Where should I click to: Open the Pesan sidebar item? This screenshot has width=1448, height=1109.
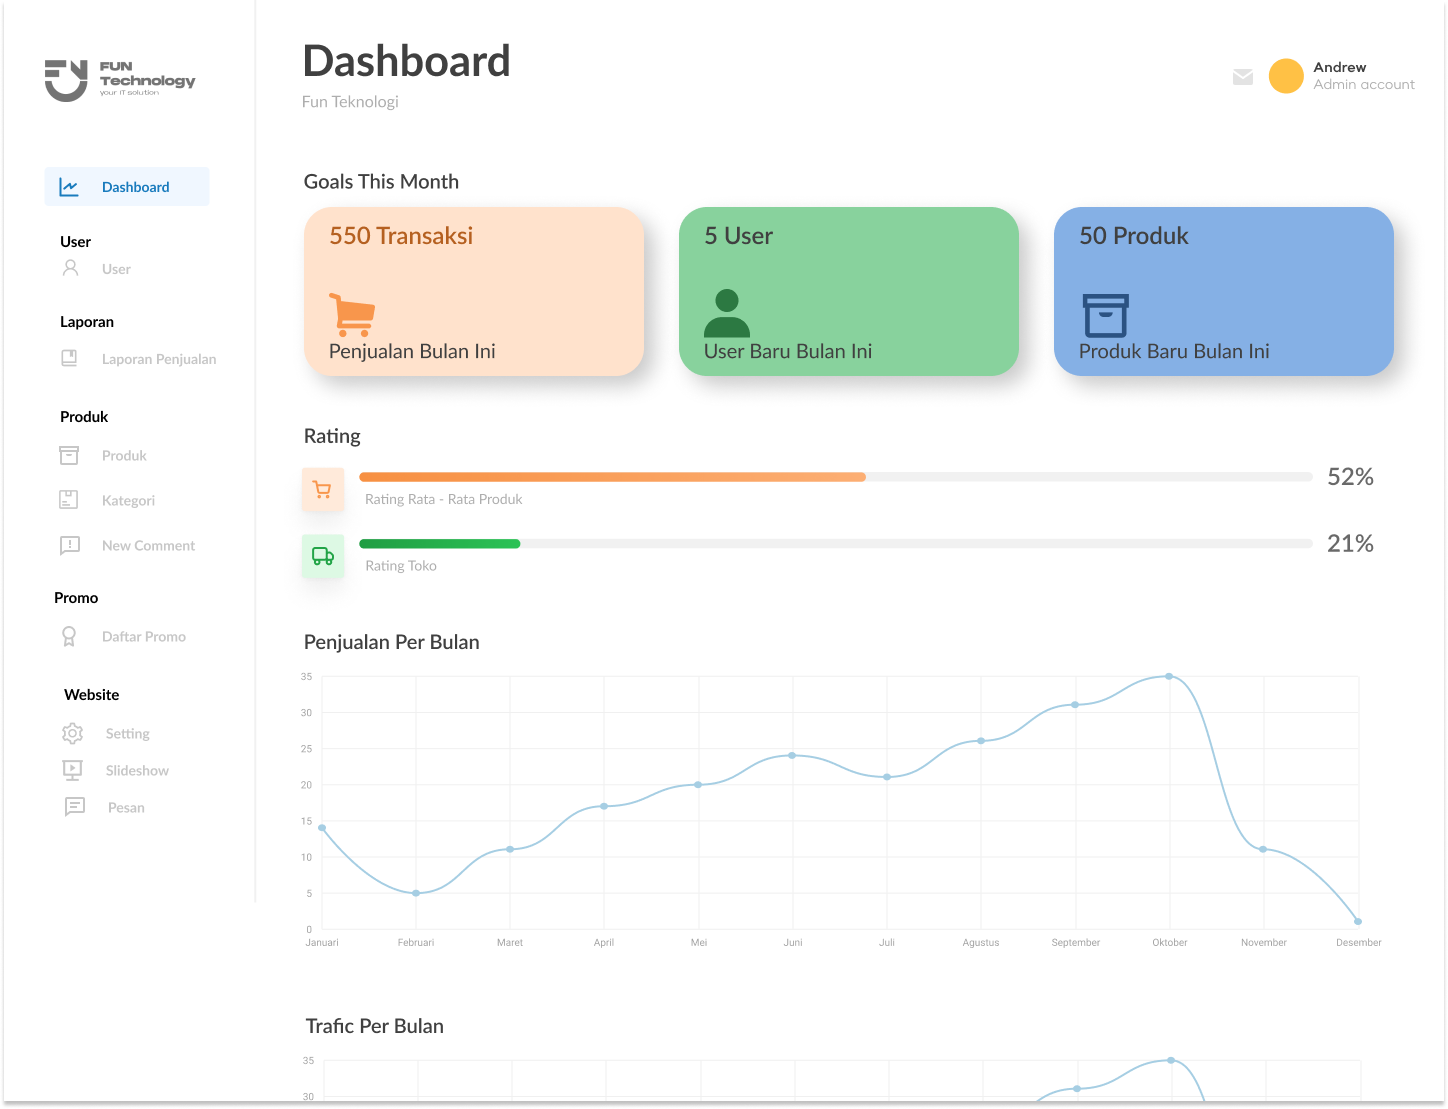tap(126, 807)
